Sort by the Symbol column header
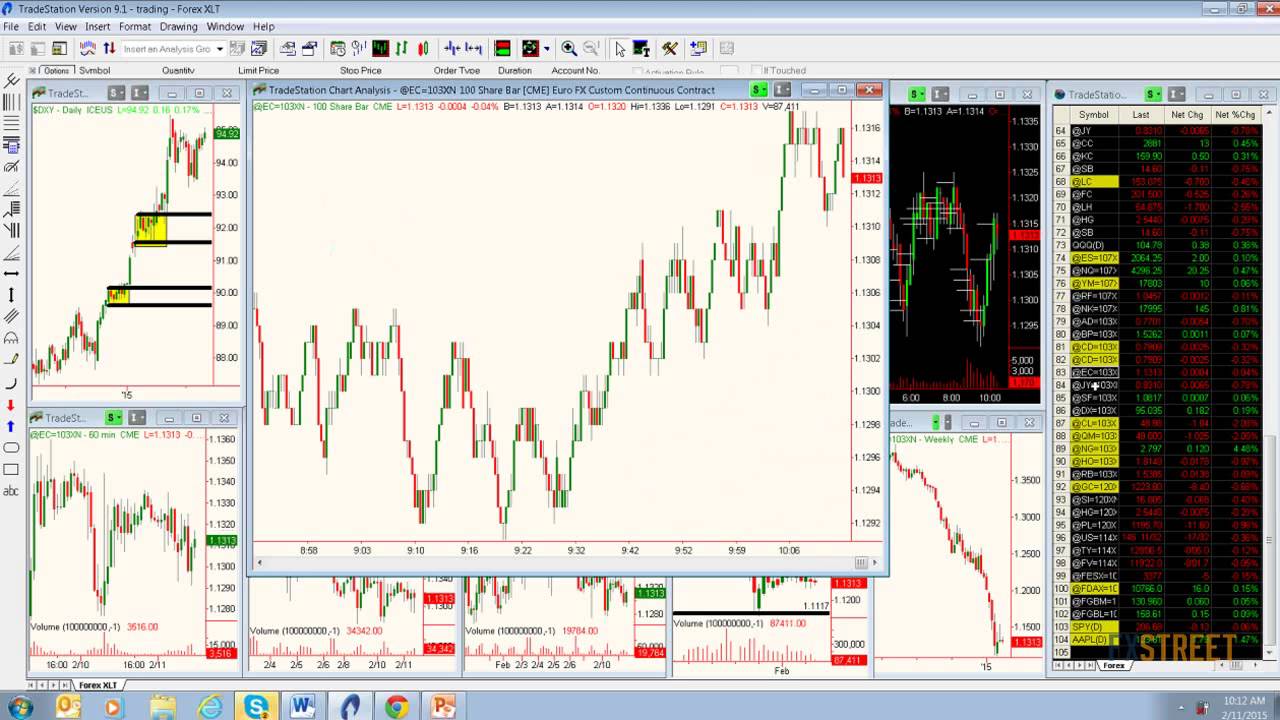Viewport: 1280px width, 720px height. pos(1093,115)
